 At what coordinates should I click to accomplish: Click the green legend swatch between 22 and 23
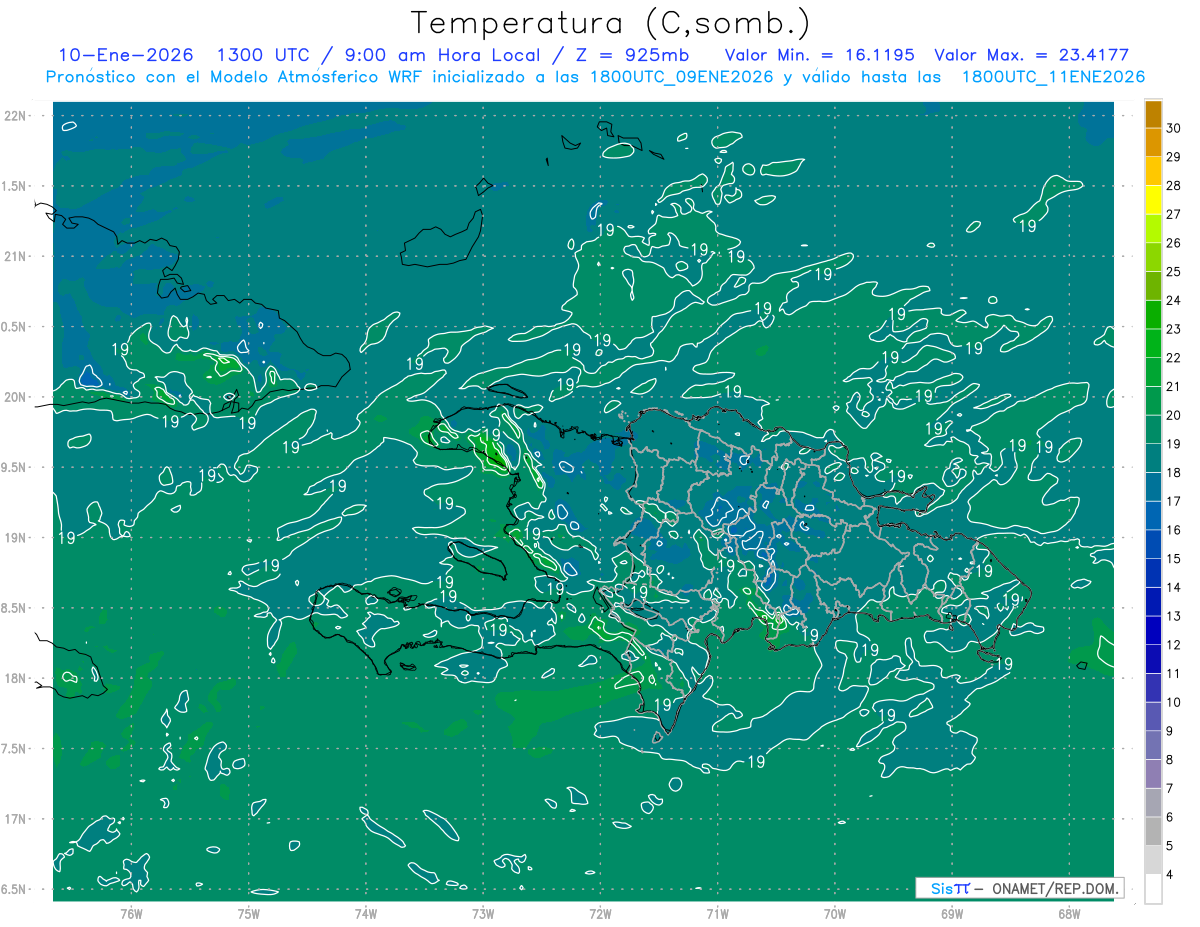pyautogui.click(x=1153, y=344)
